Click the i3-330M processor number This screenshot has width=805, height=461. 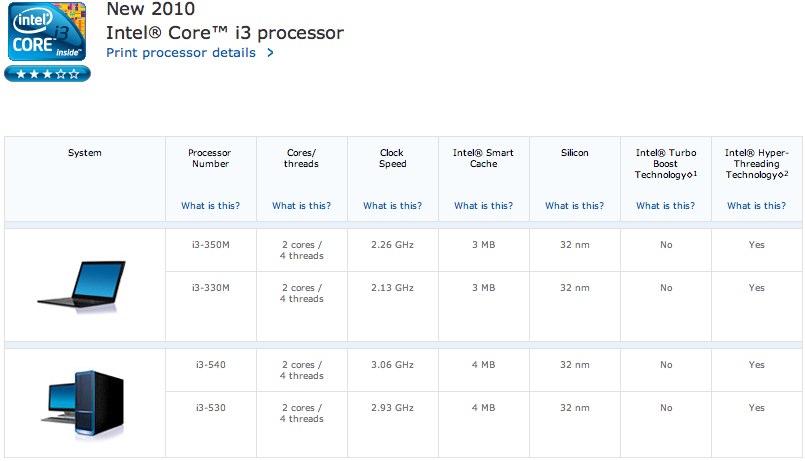210,288
